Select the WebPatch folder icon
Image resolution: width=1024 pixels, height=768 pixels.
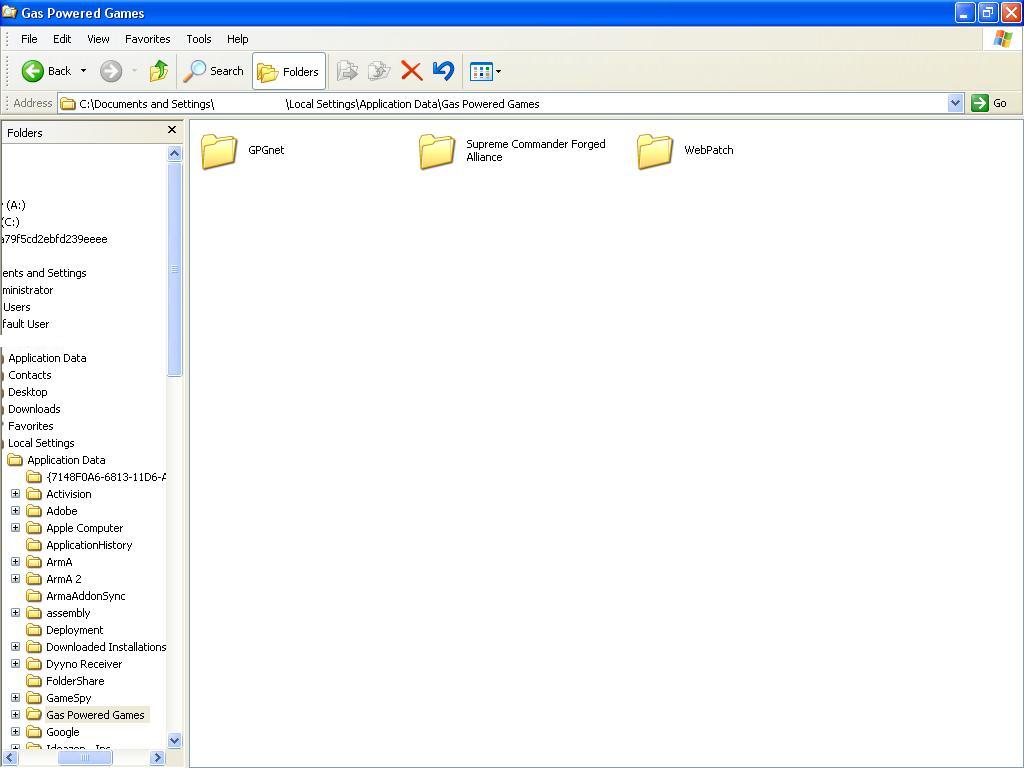coord(654,151)
